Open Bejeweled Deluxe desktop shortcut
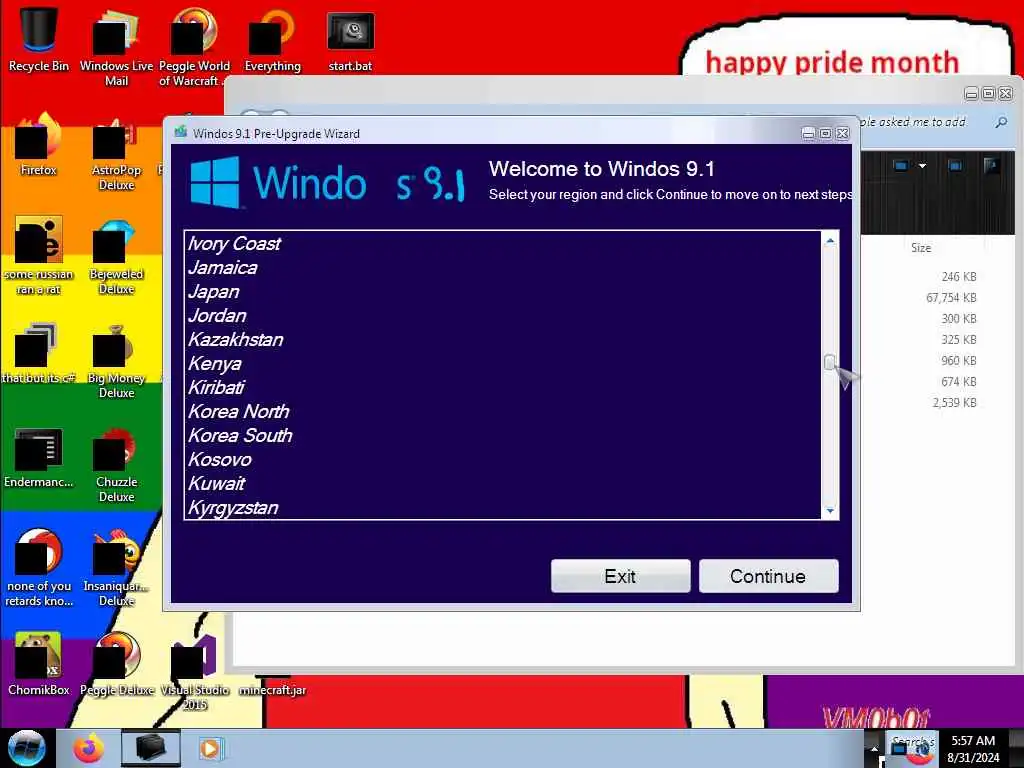The image size is (1024, 768). click(116, 255)
